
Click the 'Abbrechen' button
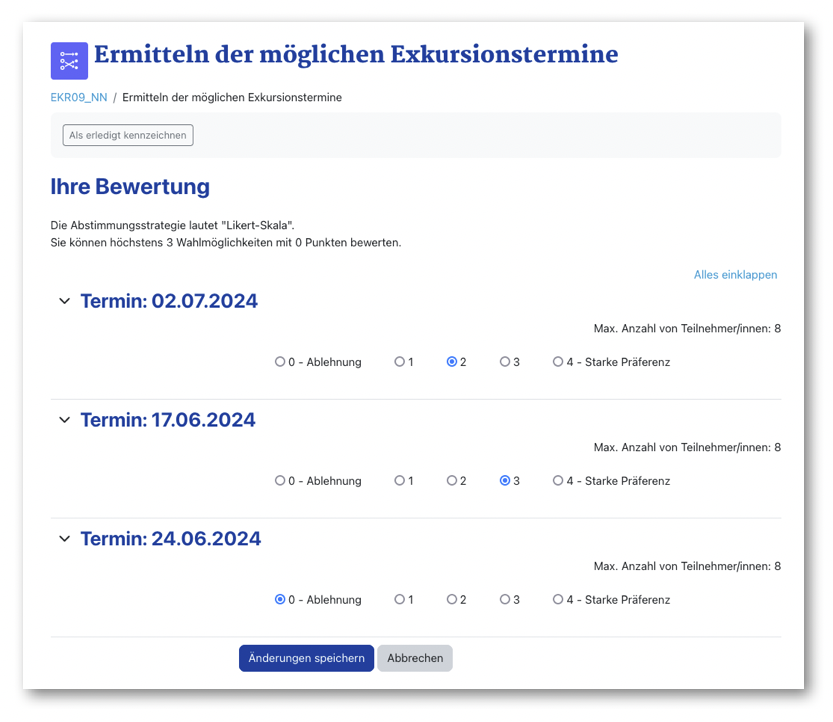[x=415, y=658]
